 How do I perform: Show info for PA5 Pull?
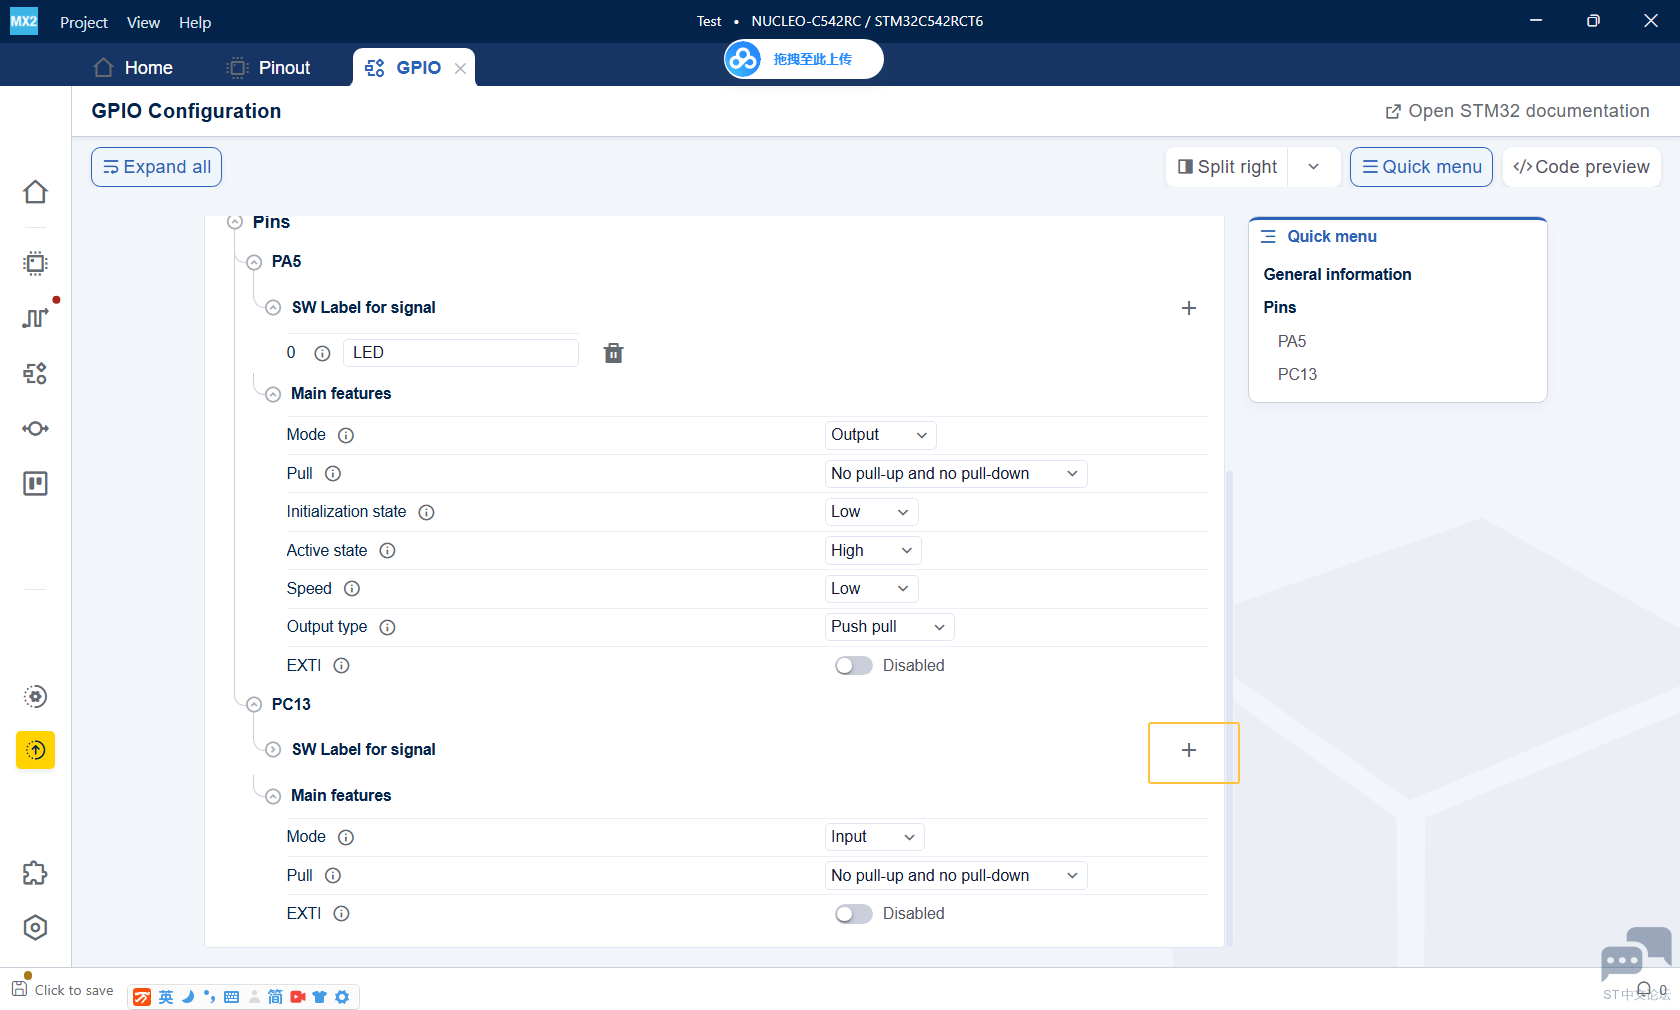333,474
